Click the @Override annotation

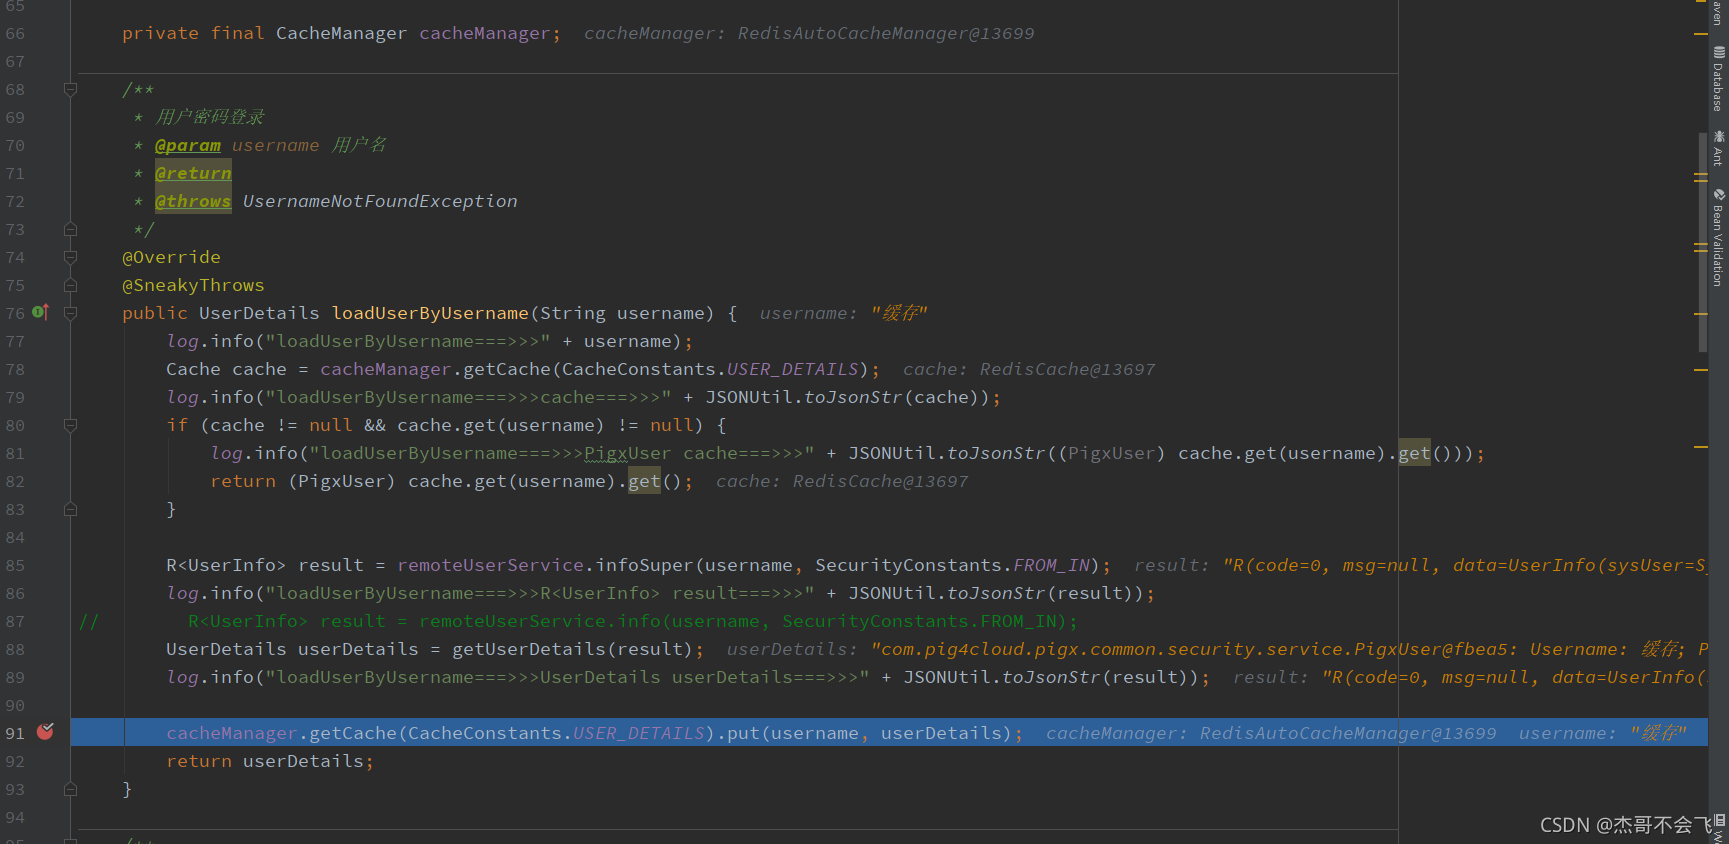coord(171,257)
